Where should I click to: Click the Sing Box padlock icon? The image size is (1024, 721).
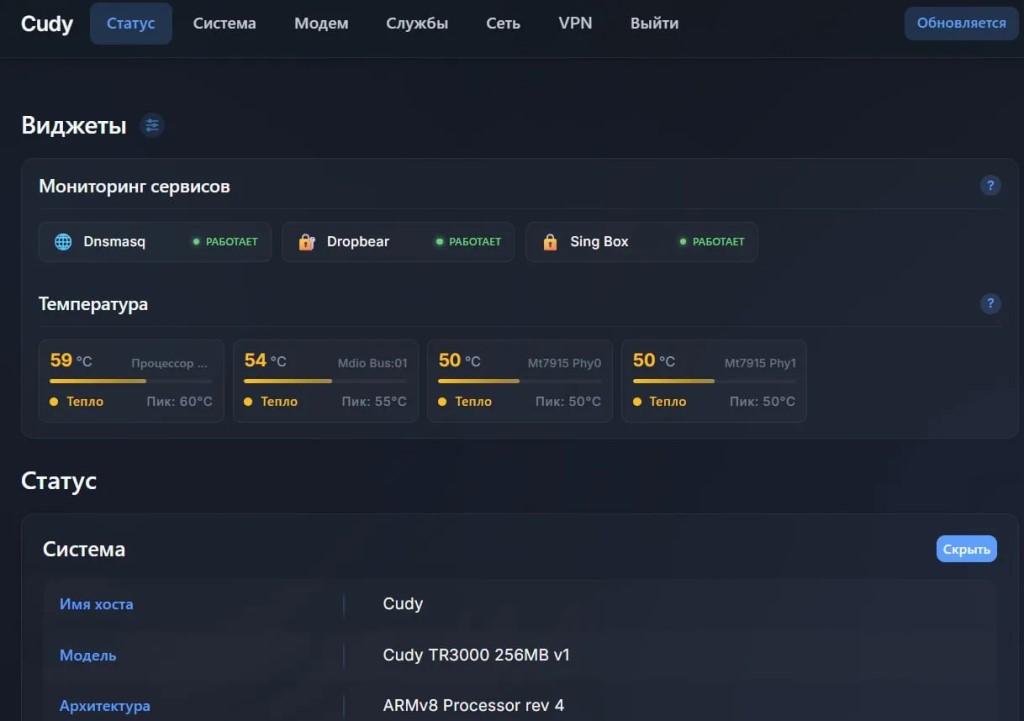pyautogui.click(x=550, y=242)
